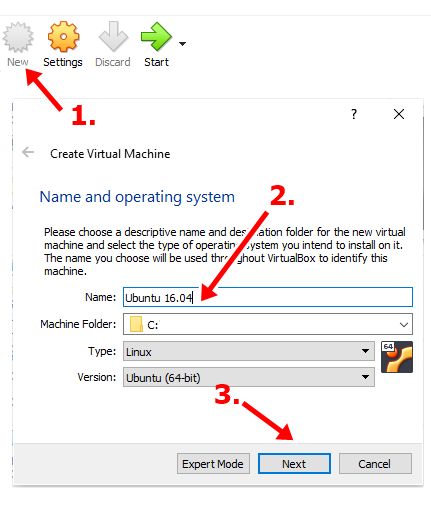431x513 pixels.
Task: Click the 'Name:' label
Action: [100, 297]
